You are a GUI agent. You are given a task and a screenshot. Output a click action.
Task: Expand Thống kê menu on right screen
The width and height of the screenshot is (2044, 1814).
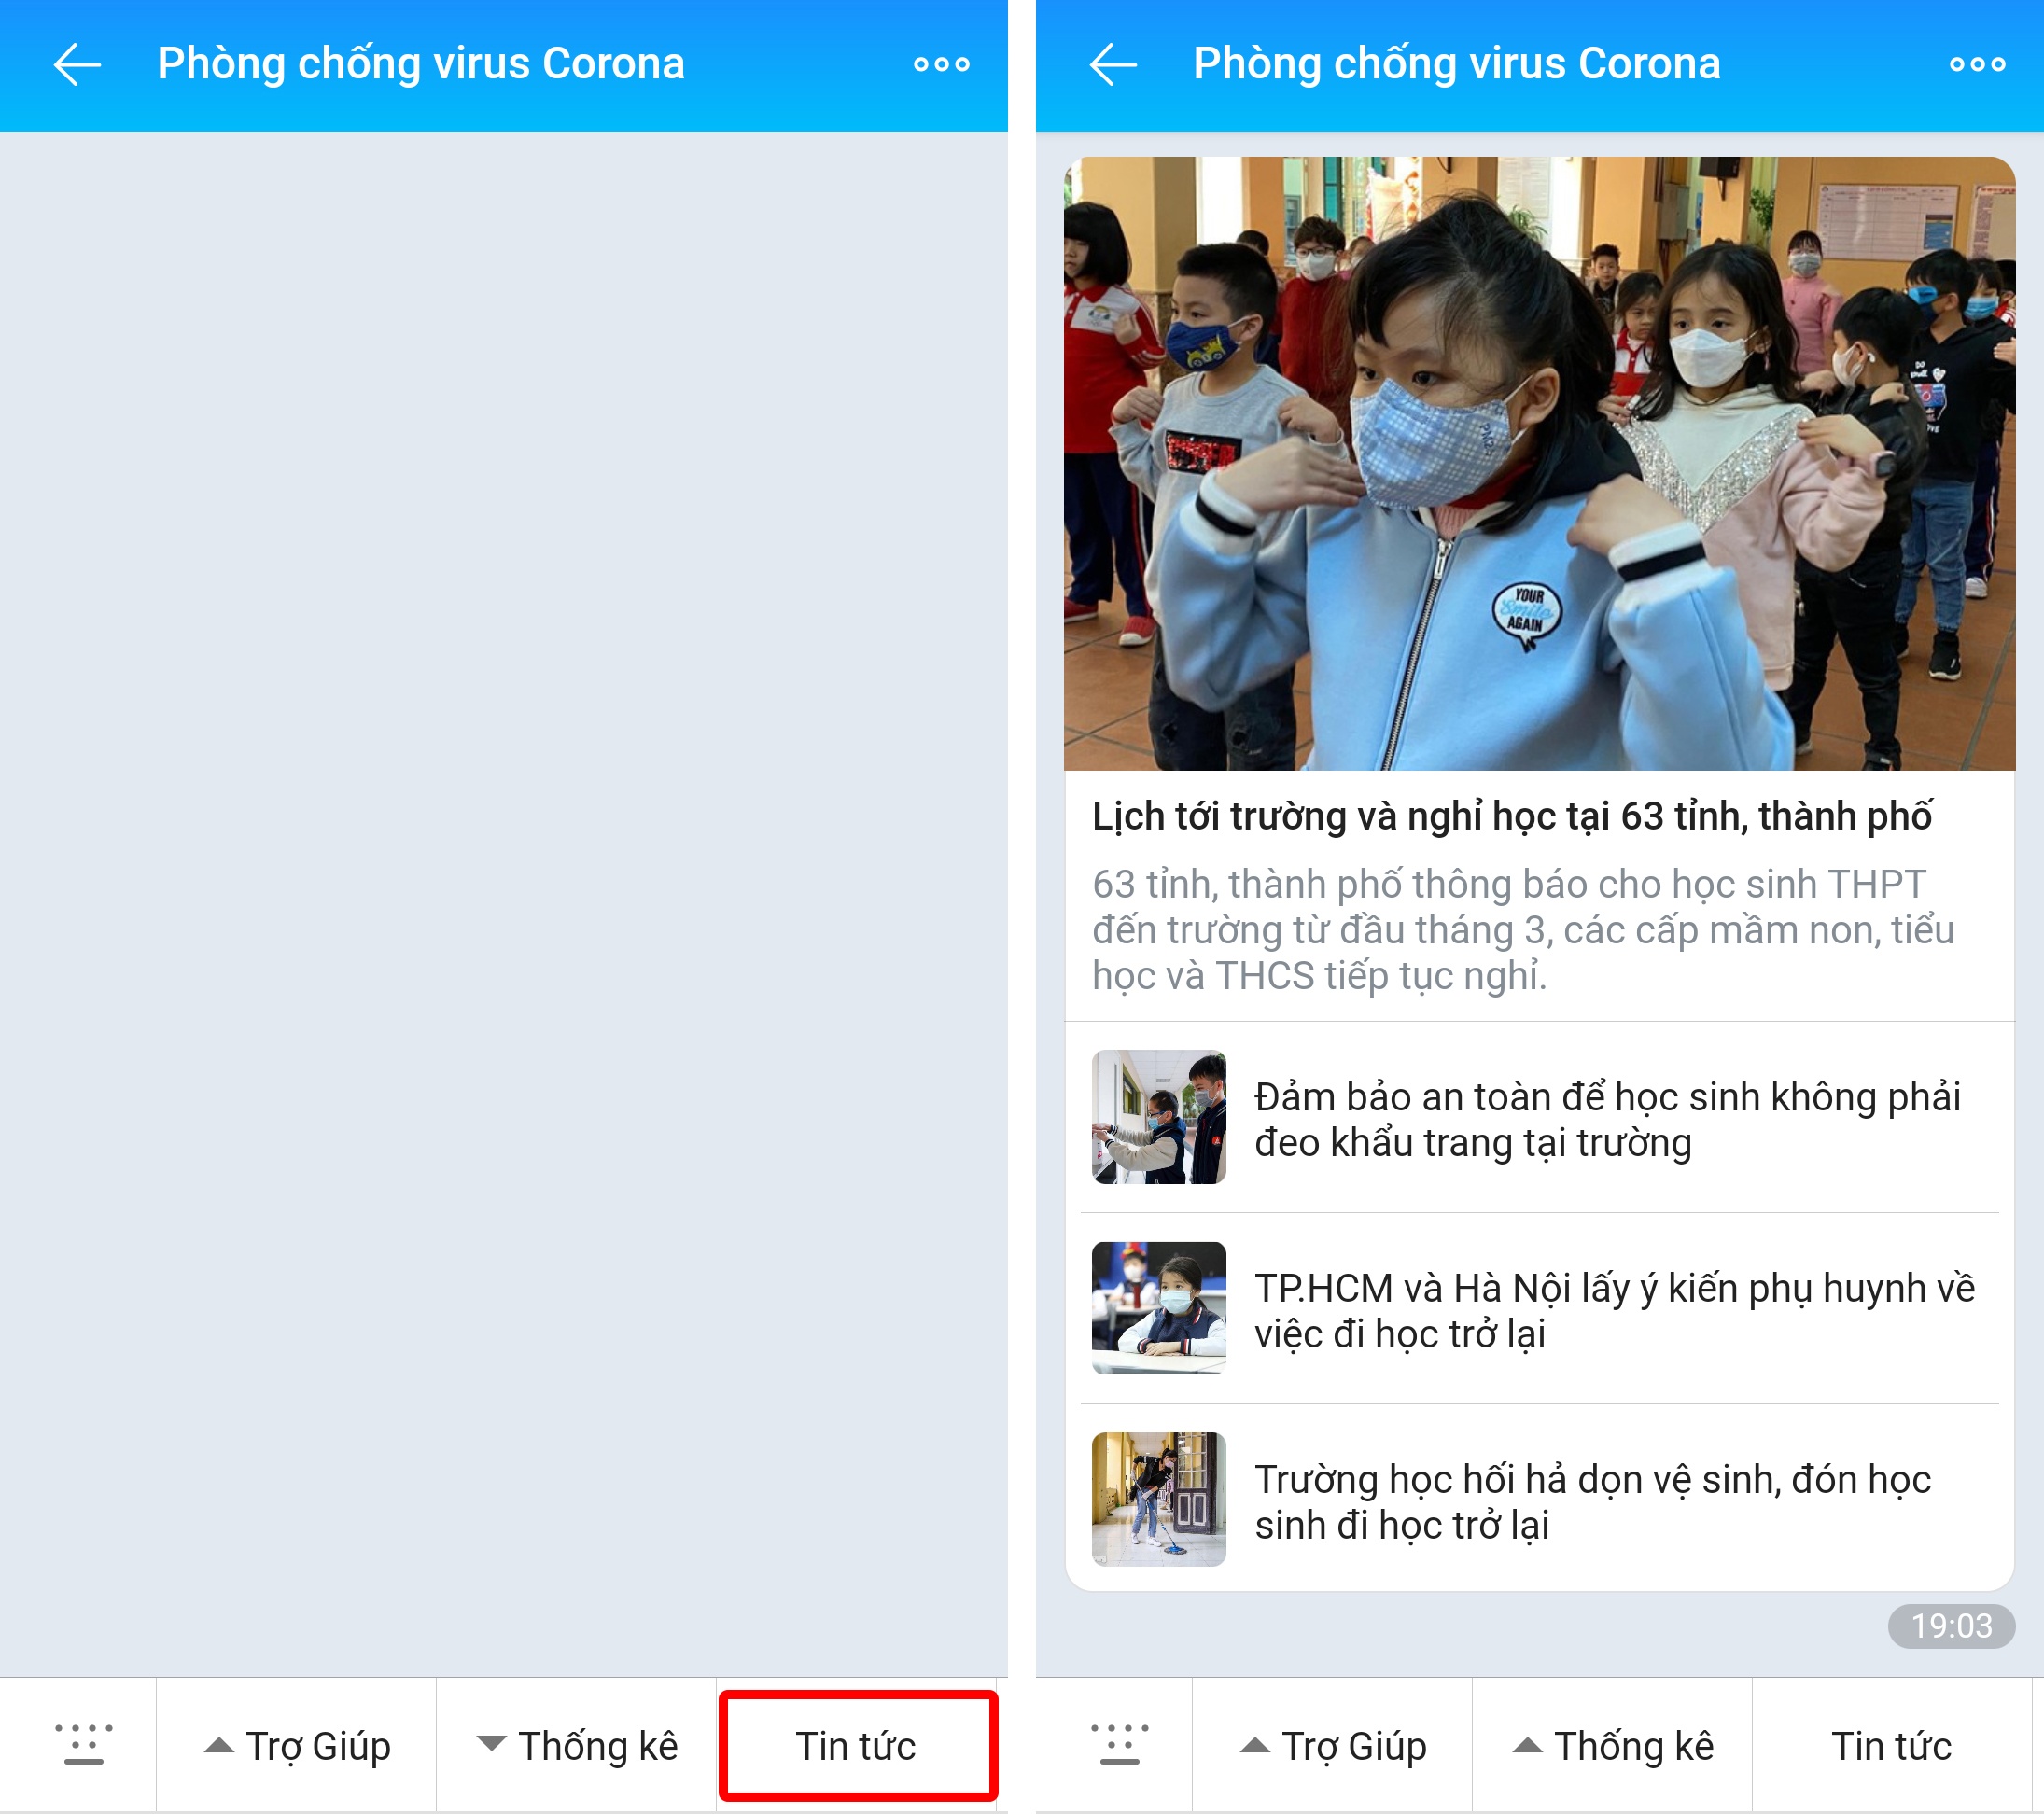[x=1613, y=1746]
